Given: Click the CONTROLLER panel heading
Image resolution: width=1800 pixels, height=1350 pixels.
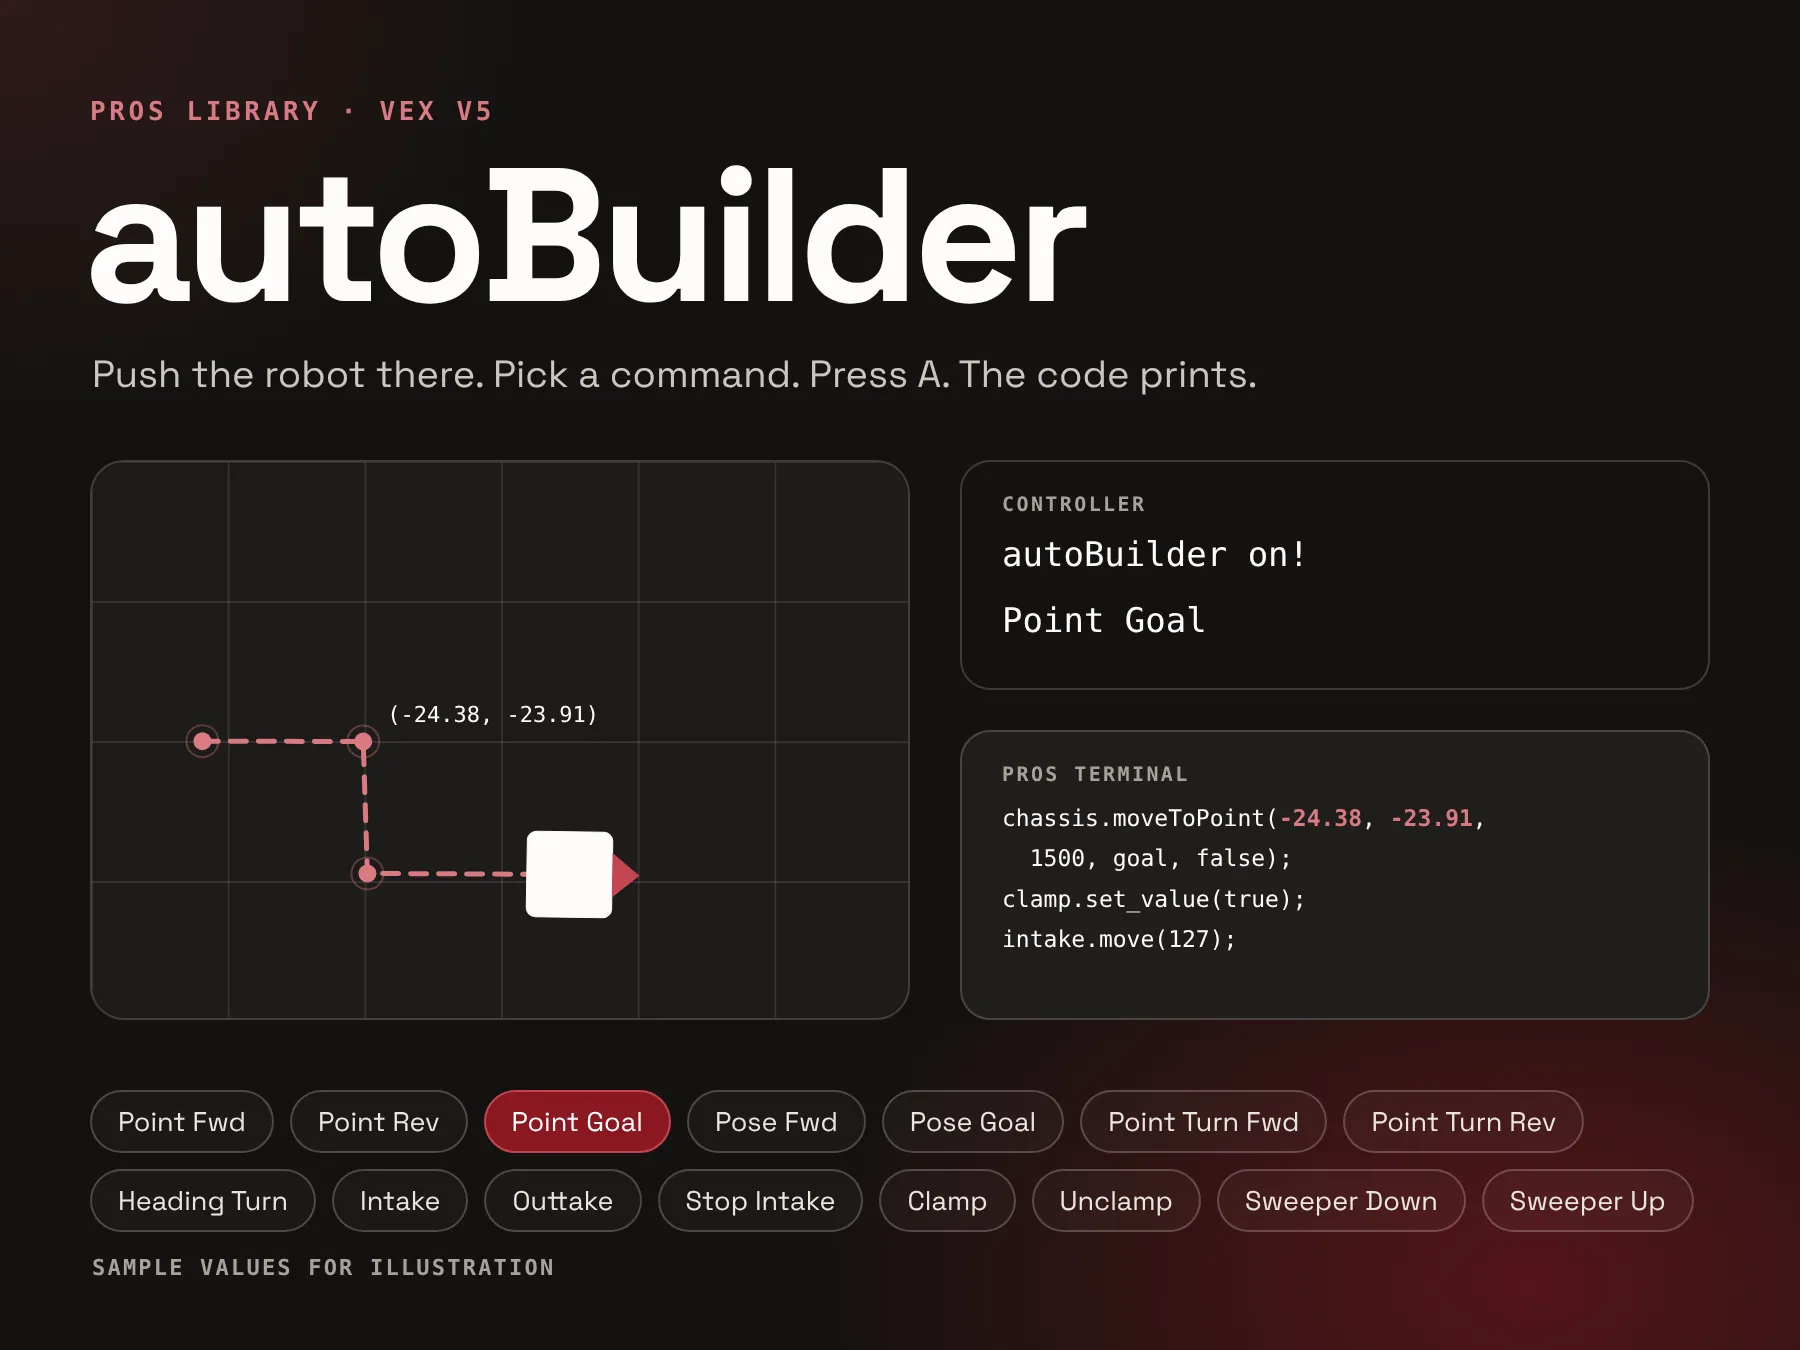Looking at the screenshot, I should click(x=1073, y=504).
